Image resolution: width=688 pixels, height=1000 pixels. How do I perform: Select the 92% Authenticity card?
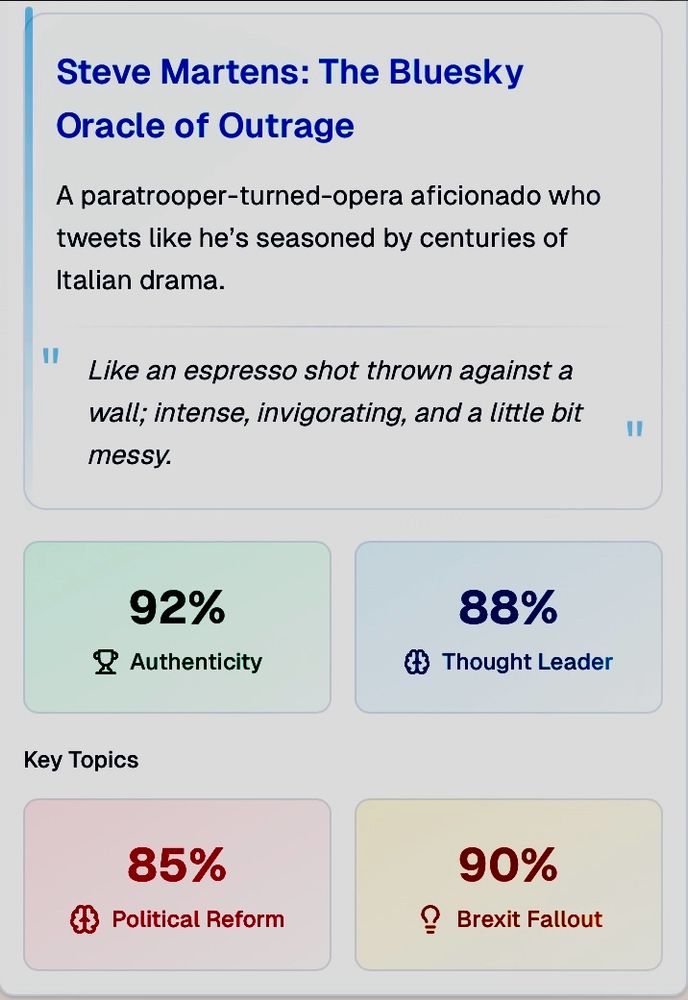(x=177, y=627)
